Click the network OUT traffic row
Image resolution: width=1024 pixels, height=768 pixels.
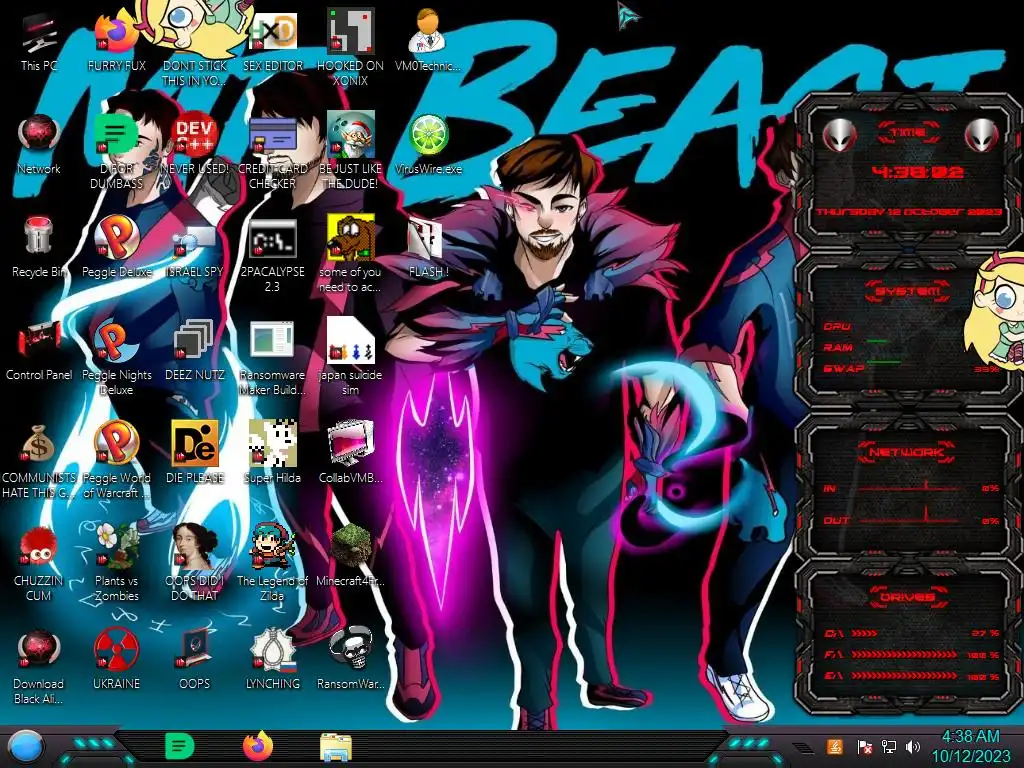point(912,520)
